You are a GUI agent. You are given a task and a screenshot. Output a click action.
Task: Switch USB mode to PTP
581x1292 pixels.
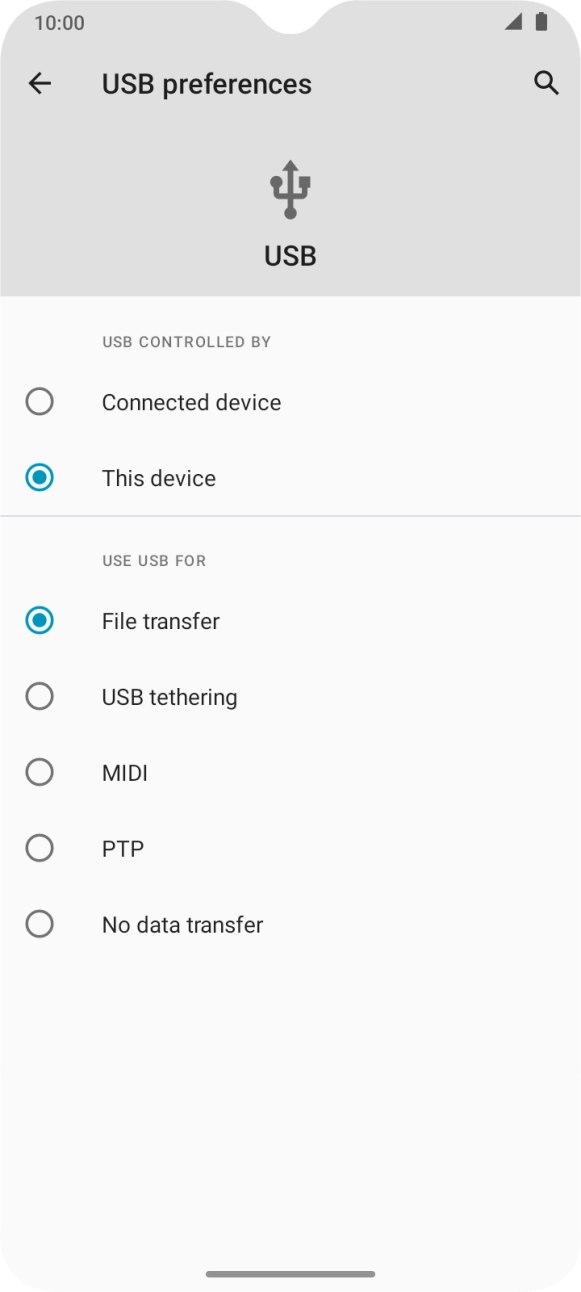[x=40, y=848]
